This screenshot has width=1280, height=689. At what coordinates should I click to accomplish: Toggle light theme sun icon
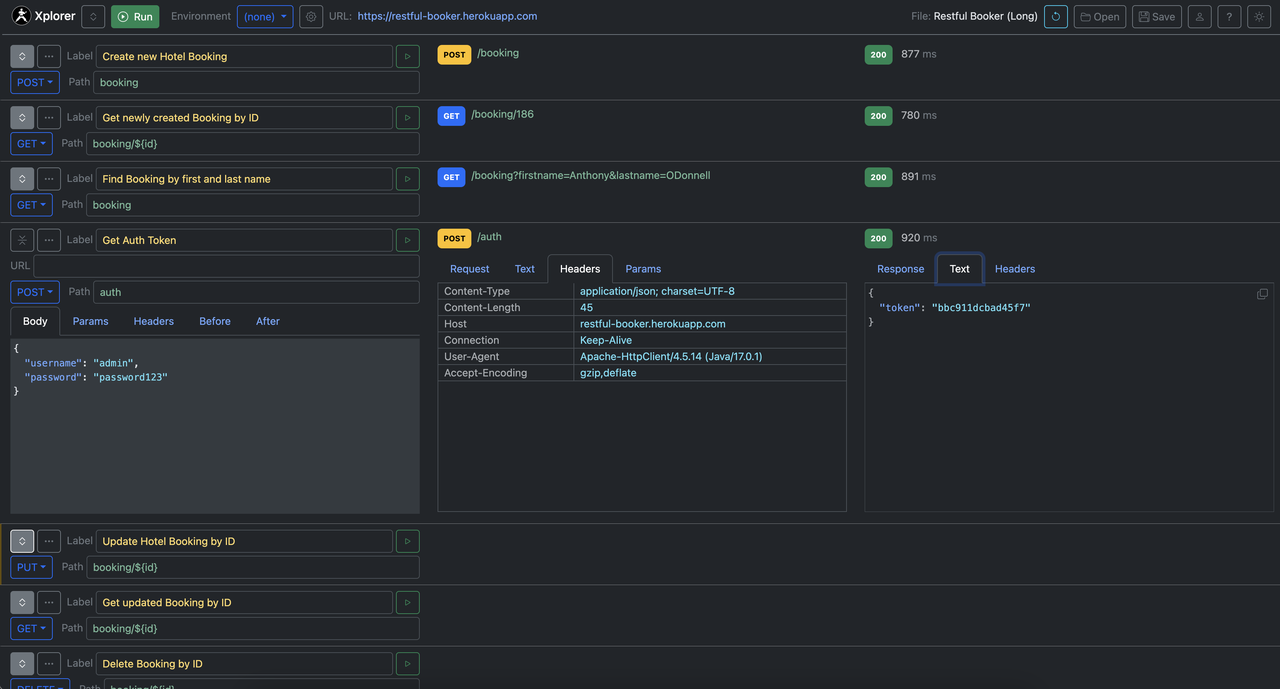(1259, 16)
